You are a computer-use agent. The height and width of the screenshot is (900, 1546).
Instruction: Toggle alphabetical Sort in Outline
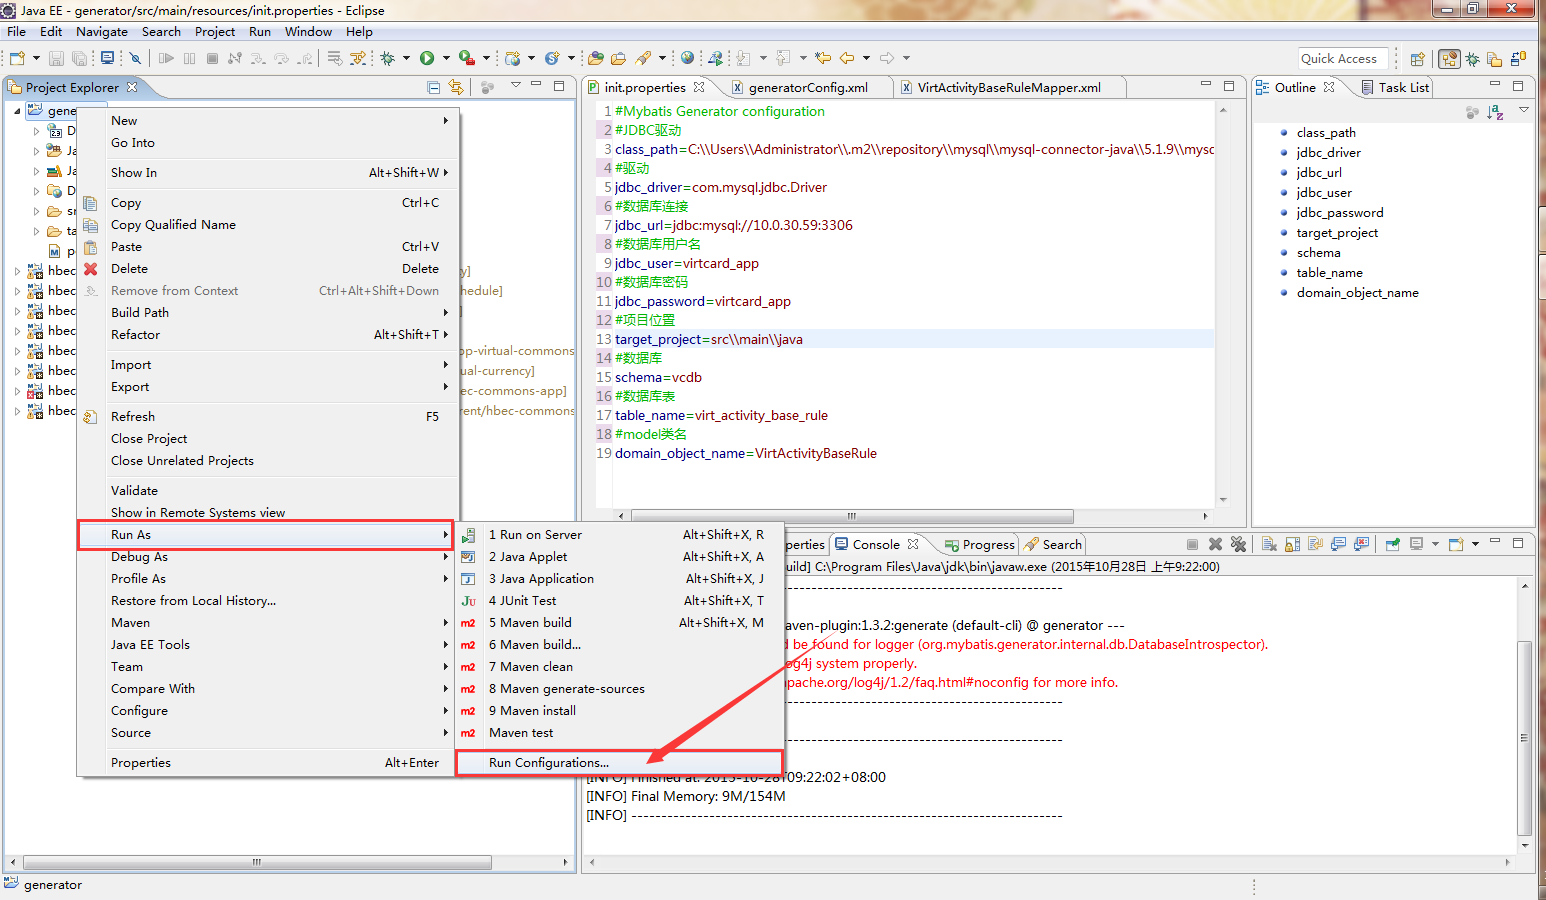1495,112
